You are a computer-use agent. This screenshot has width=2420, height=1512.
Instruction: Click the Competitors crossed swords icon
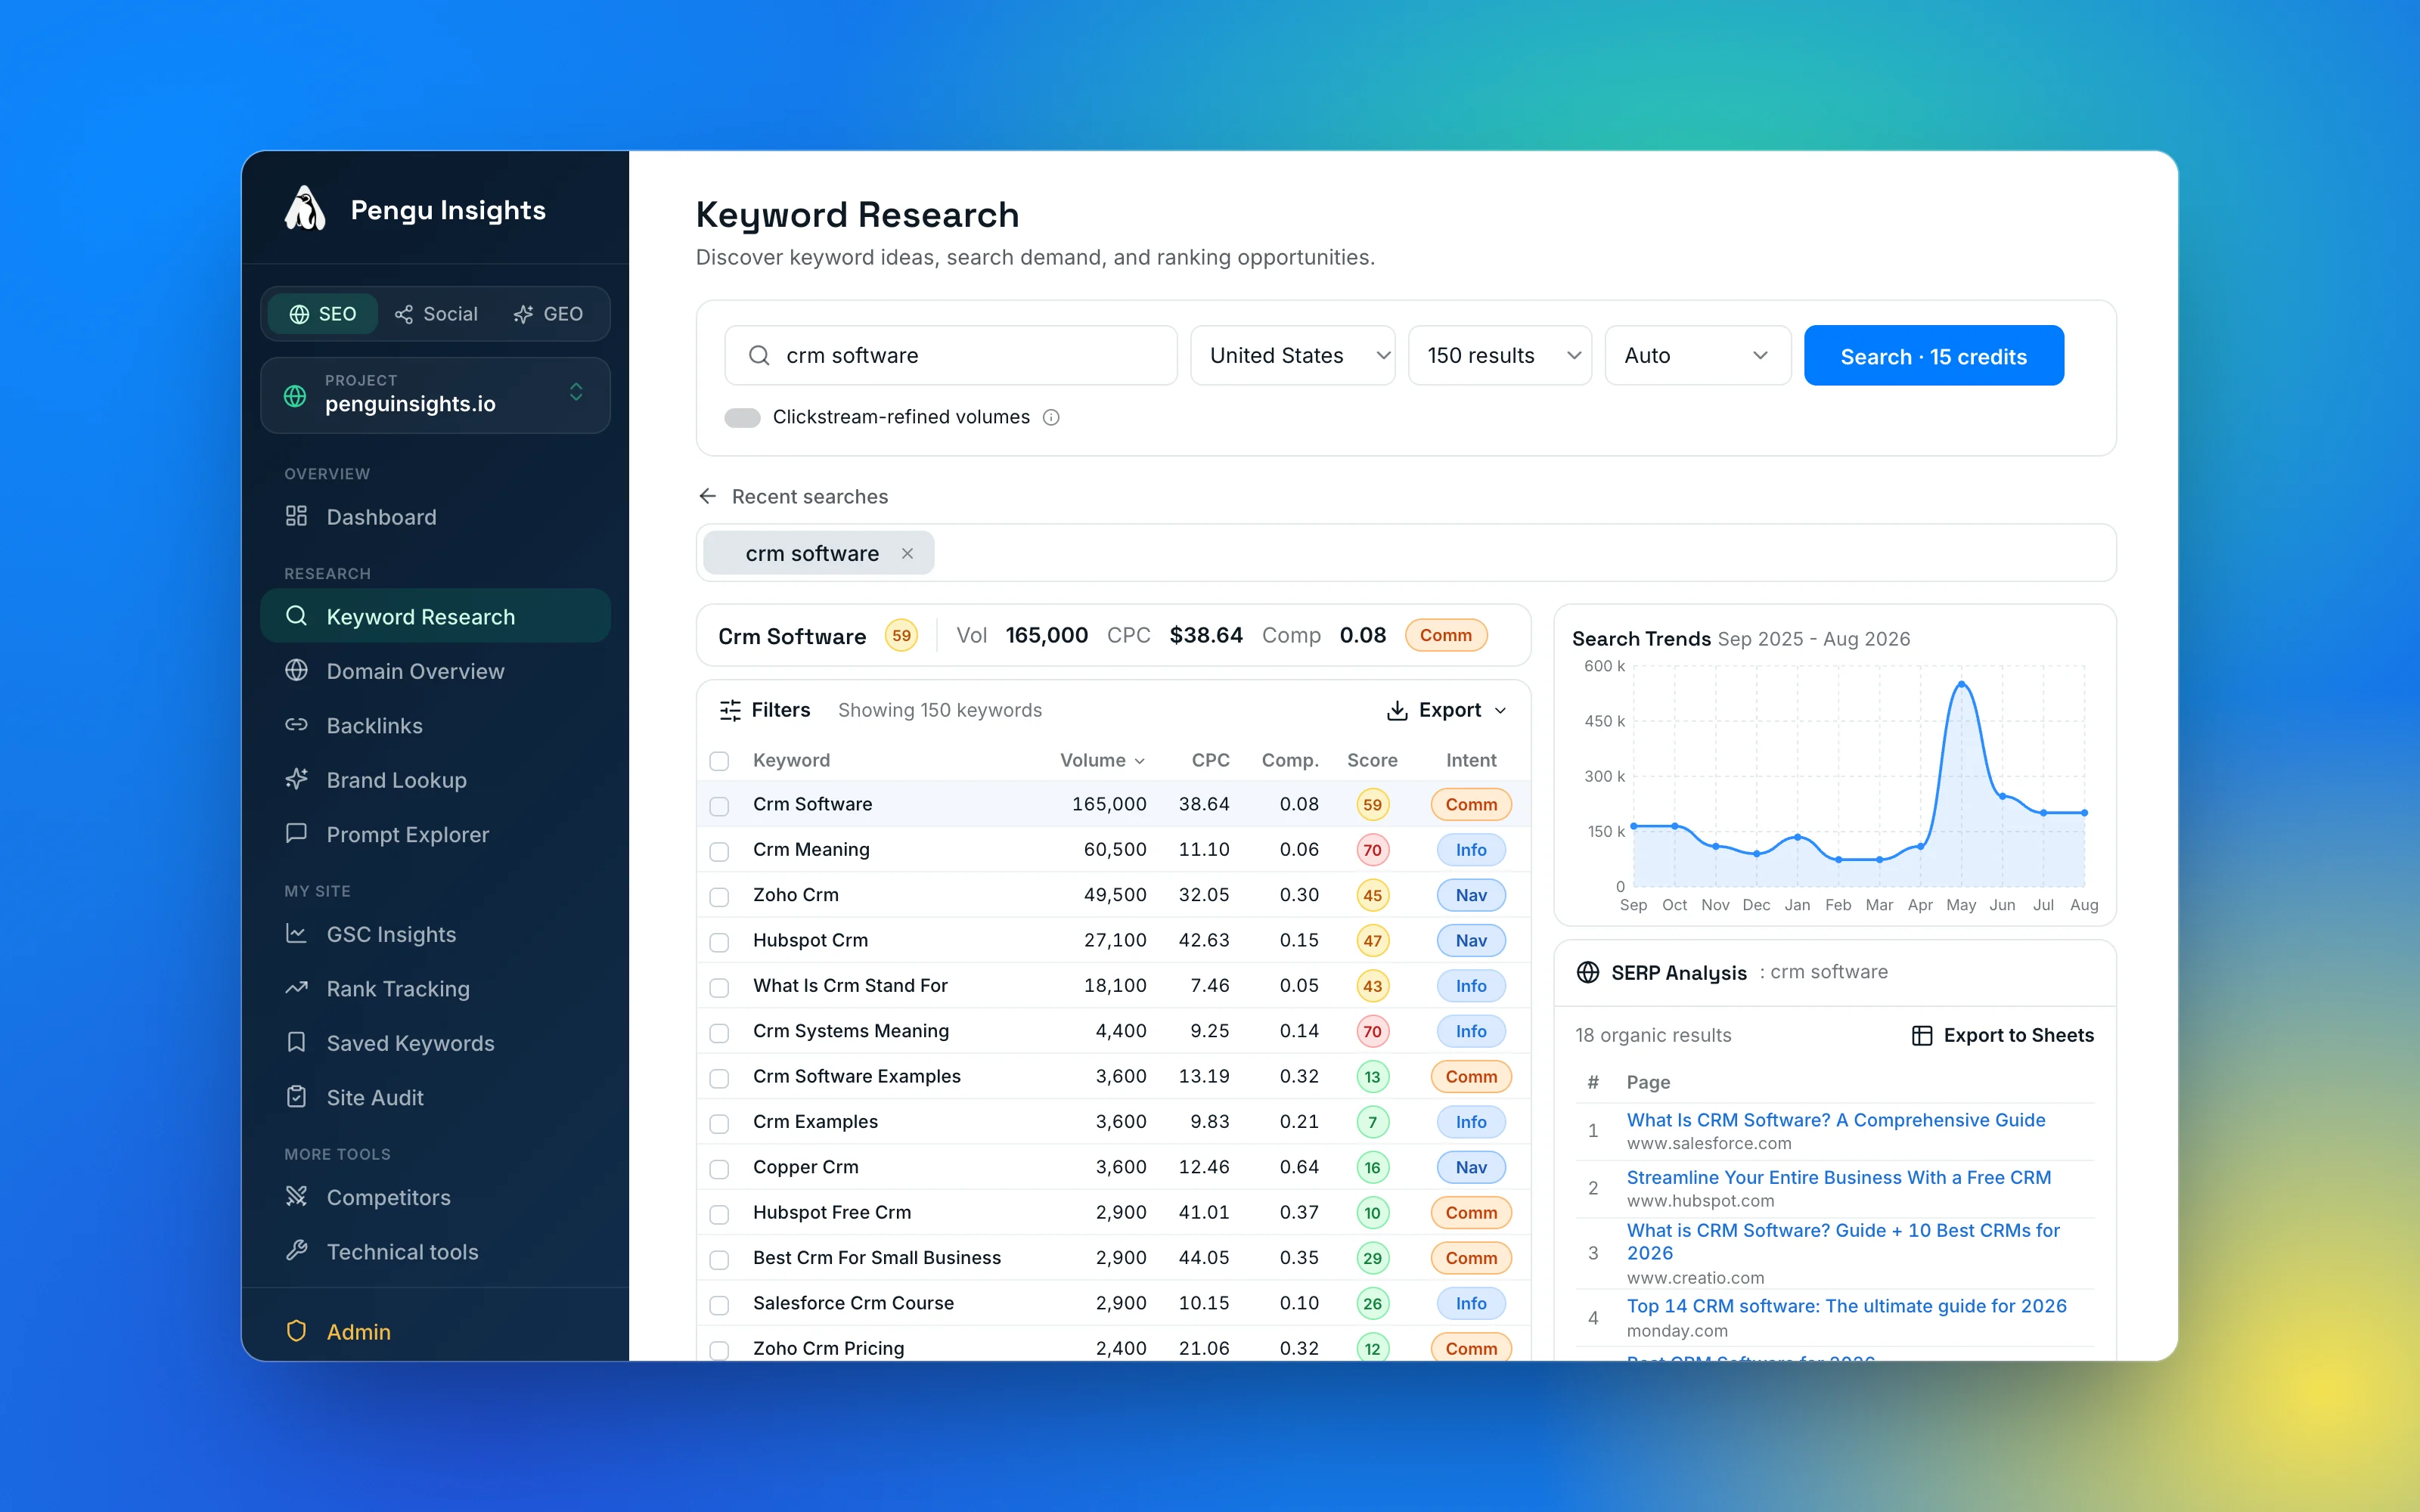point(296,1196)
